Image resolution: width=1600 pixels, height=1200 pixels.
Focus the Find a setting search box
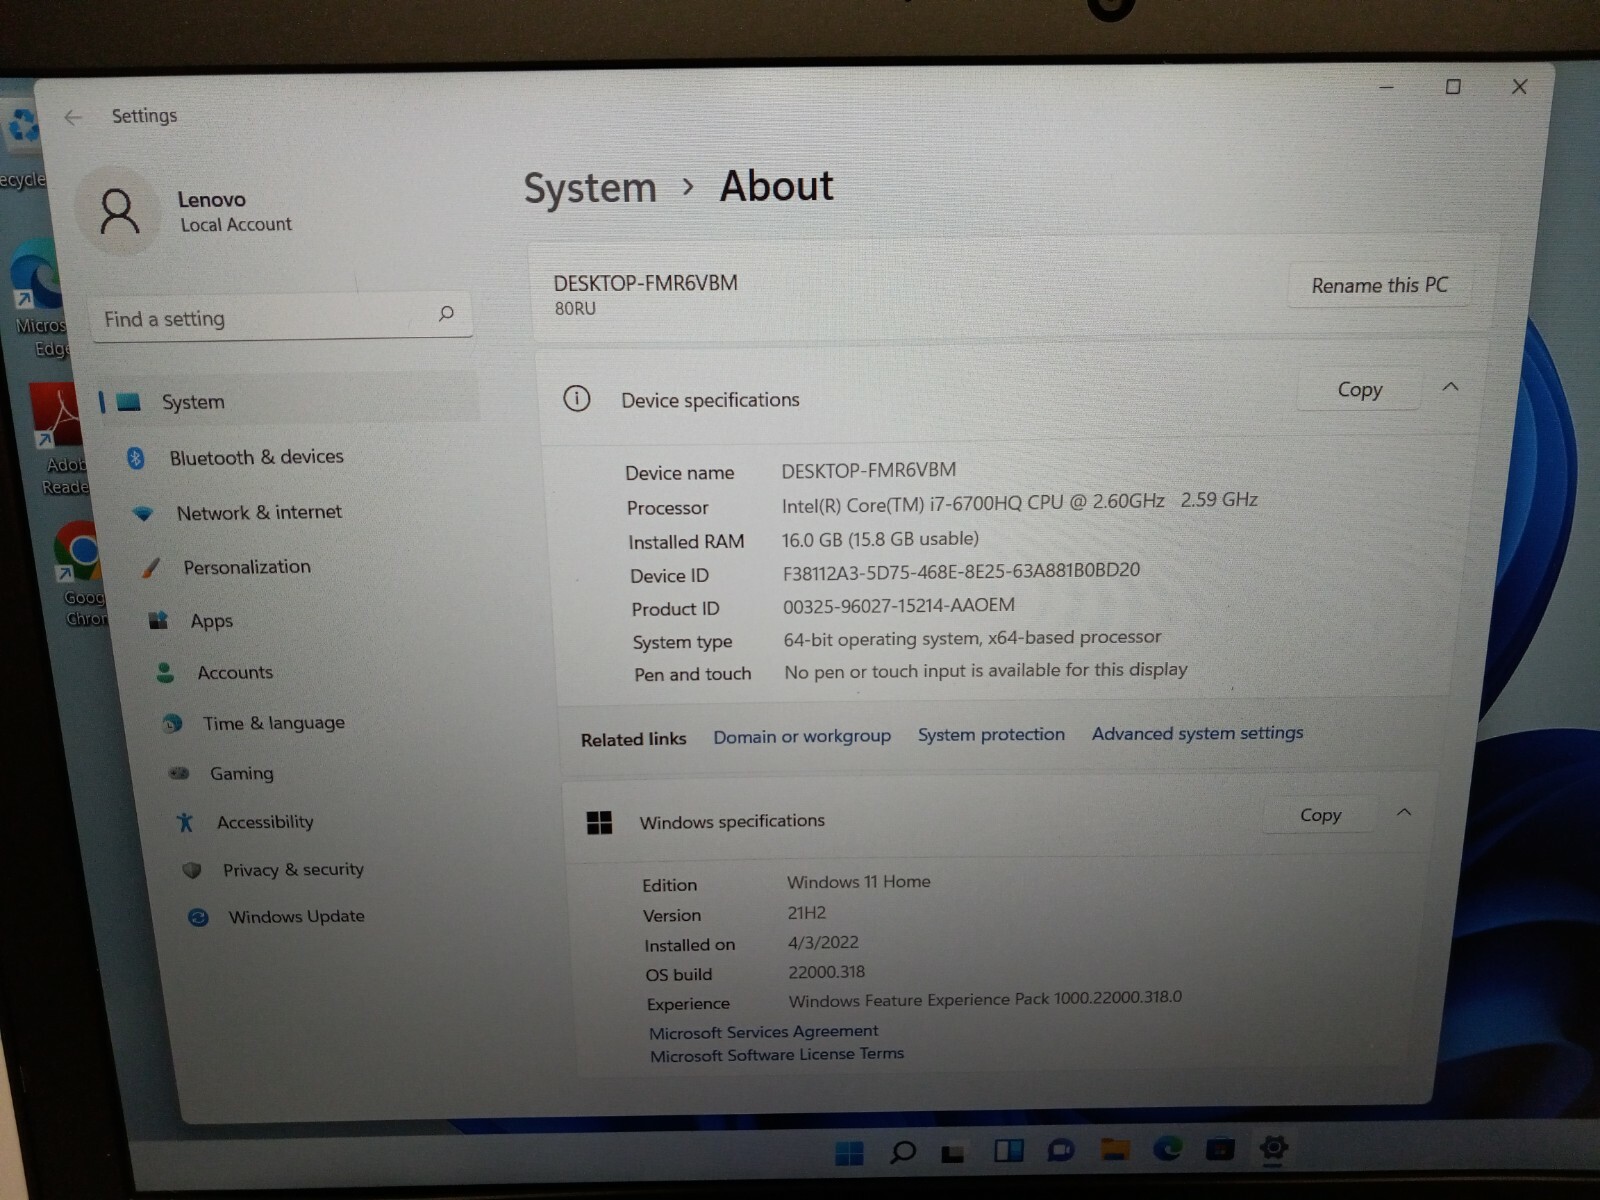281,317
